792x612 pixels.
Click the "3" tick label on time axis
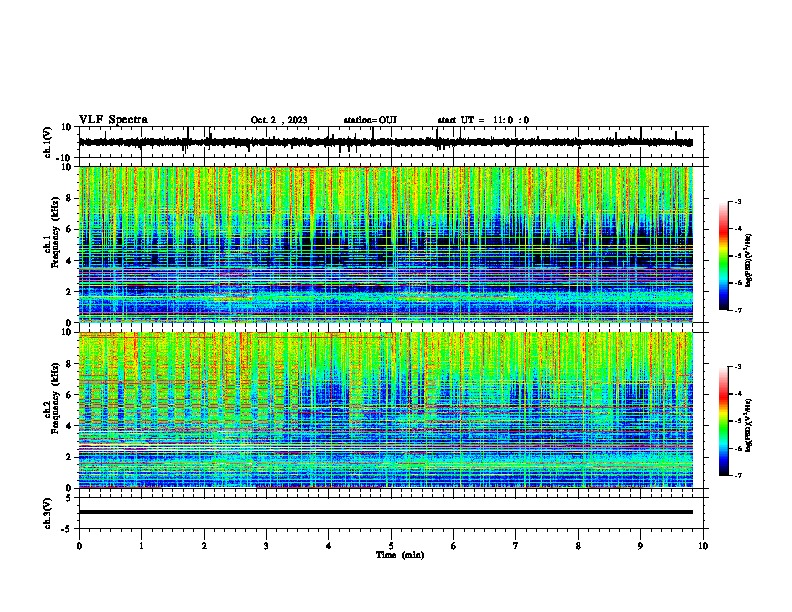[266, 546]
